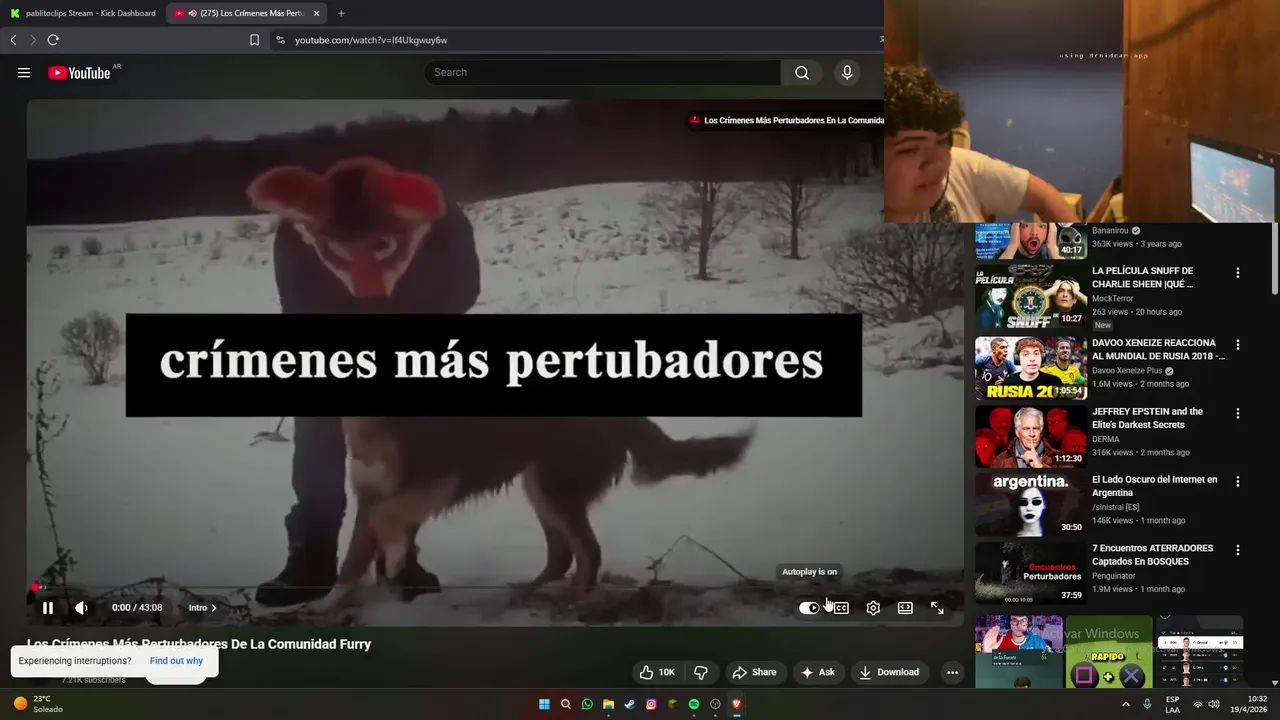Open the Windows Start menu

[x=544, y=704]
